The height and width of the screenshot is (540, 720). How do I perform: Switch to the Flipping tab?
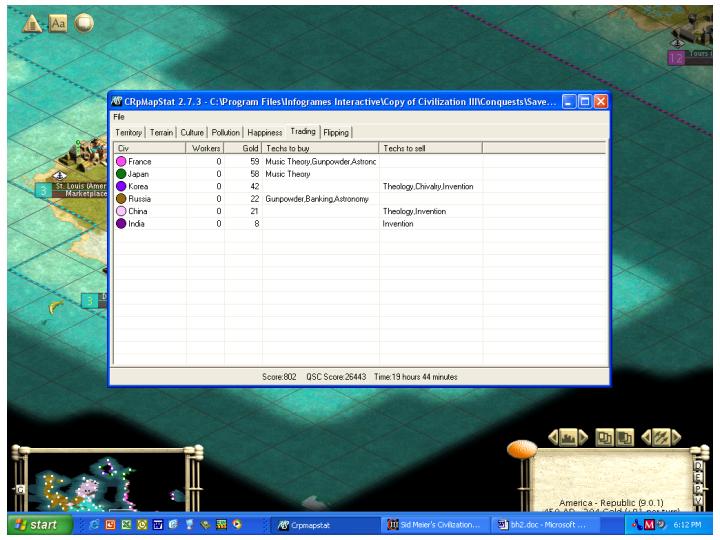pyautogui.click(x=336, y=133)
